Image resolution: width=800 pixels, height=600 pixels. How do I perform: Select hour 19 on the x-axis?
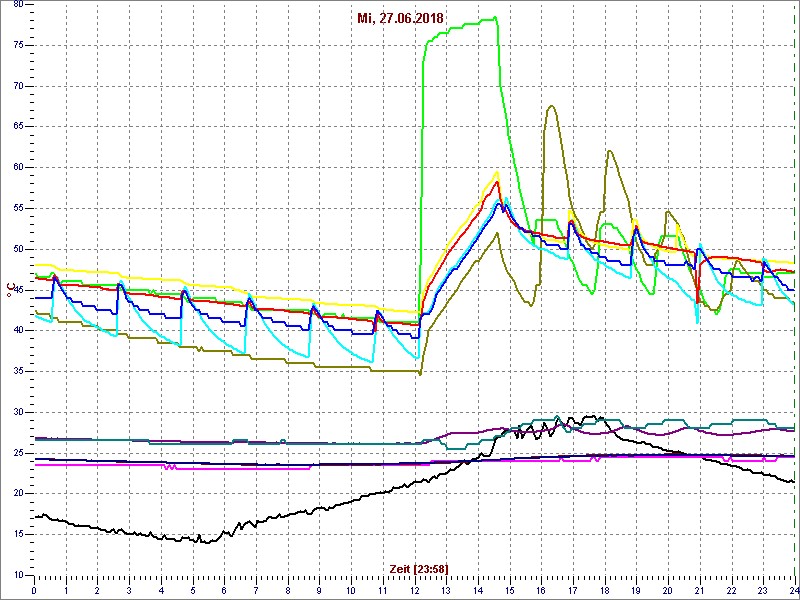(x=636, y=589)
